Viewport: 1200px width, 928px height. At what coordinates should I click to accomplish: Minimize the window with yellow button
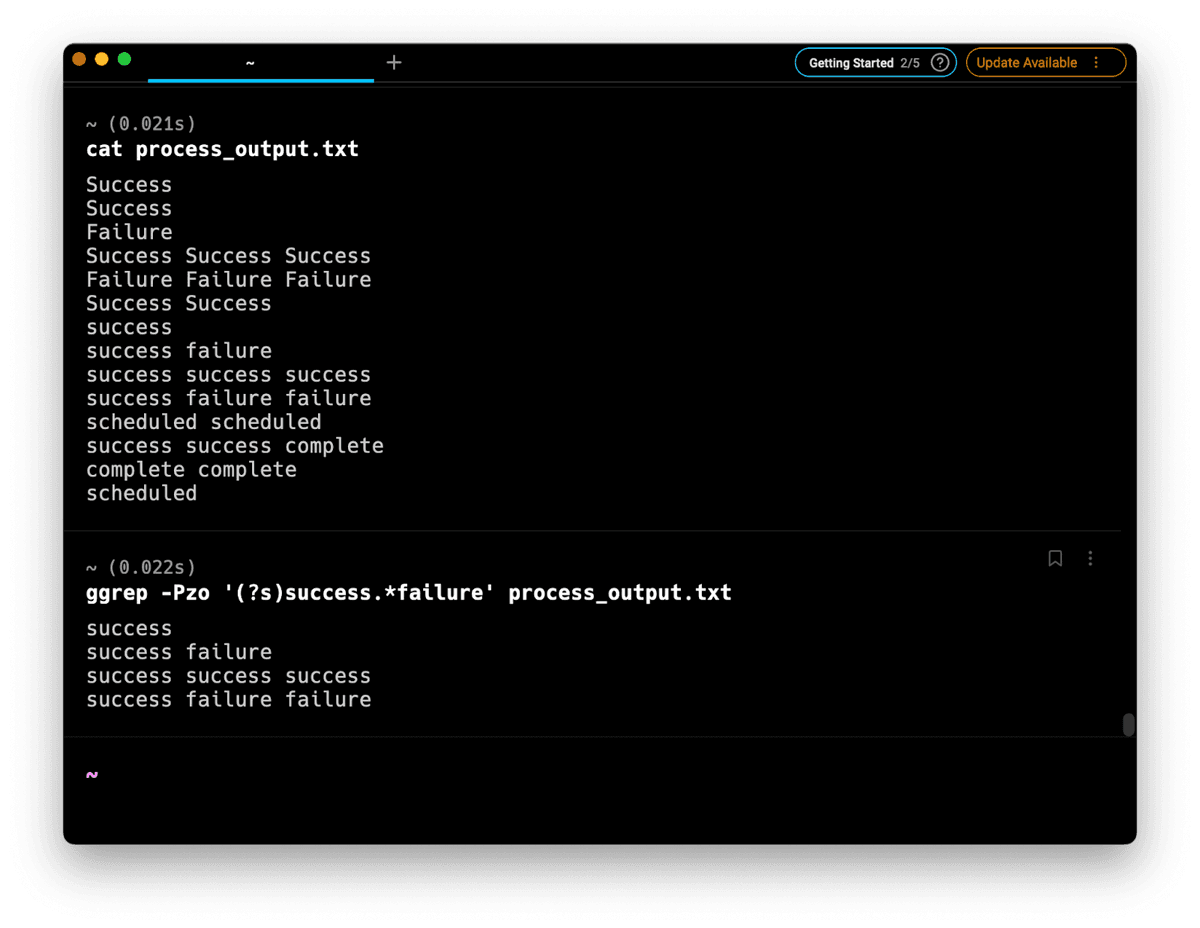(x=102, y=59)
